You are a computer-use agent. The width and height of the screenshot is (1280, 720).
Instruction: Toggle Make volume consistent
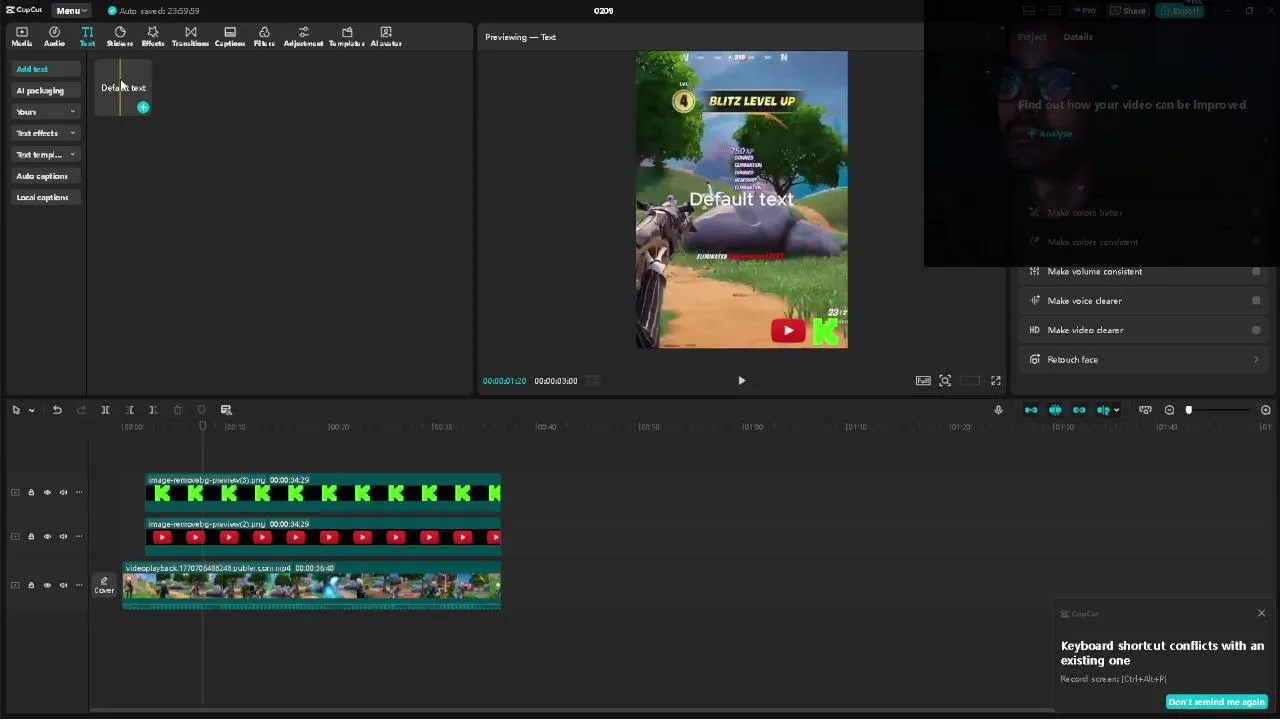coord(1256,272)
